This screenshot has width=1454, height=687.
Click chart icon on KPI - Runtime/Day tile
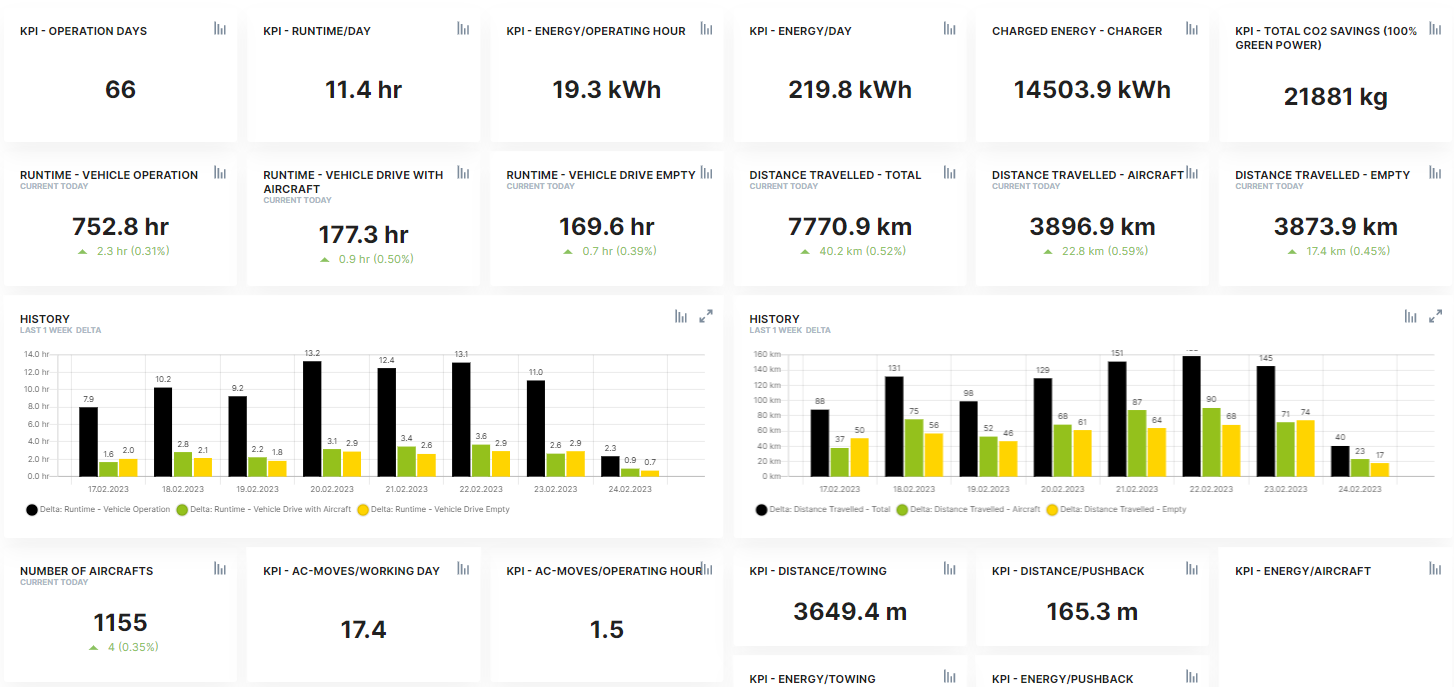pos(463,29)
